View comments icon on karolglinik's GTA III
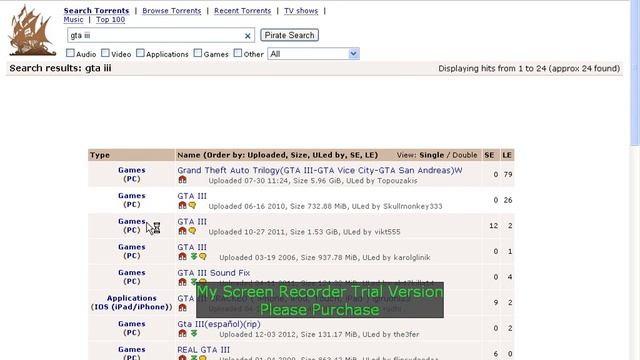 (x=203, y=257)
